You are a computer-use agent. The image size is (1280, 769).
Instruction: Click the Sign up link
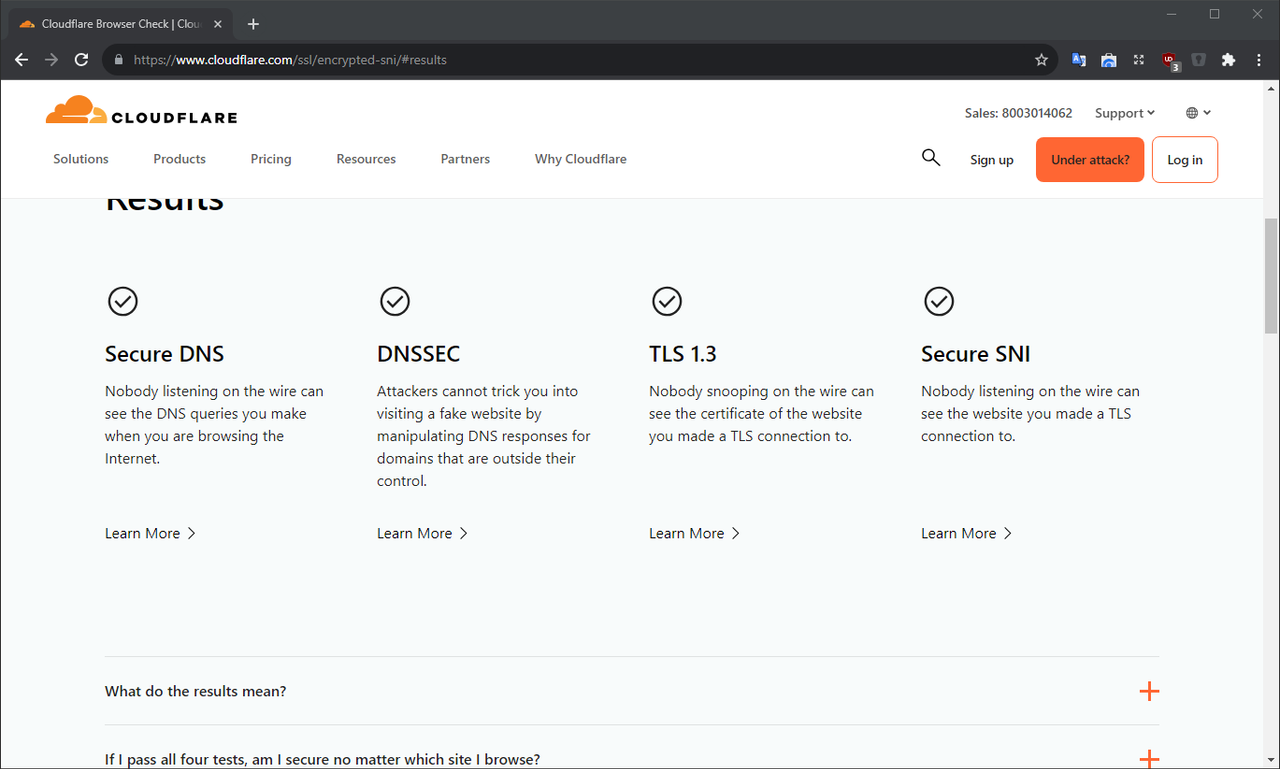(x=992, y=160)
